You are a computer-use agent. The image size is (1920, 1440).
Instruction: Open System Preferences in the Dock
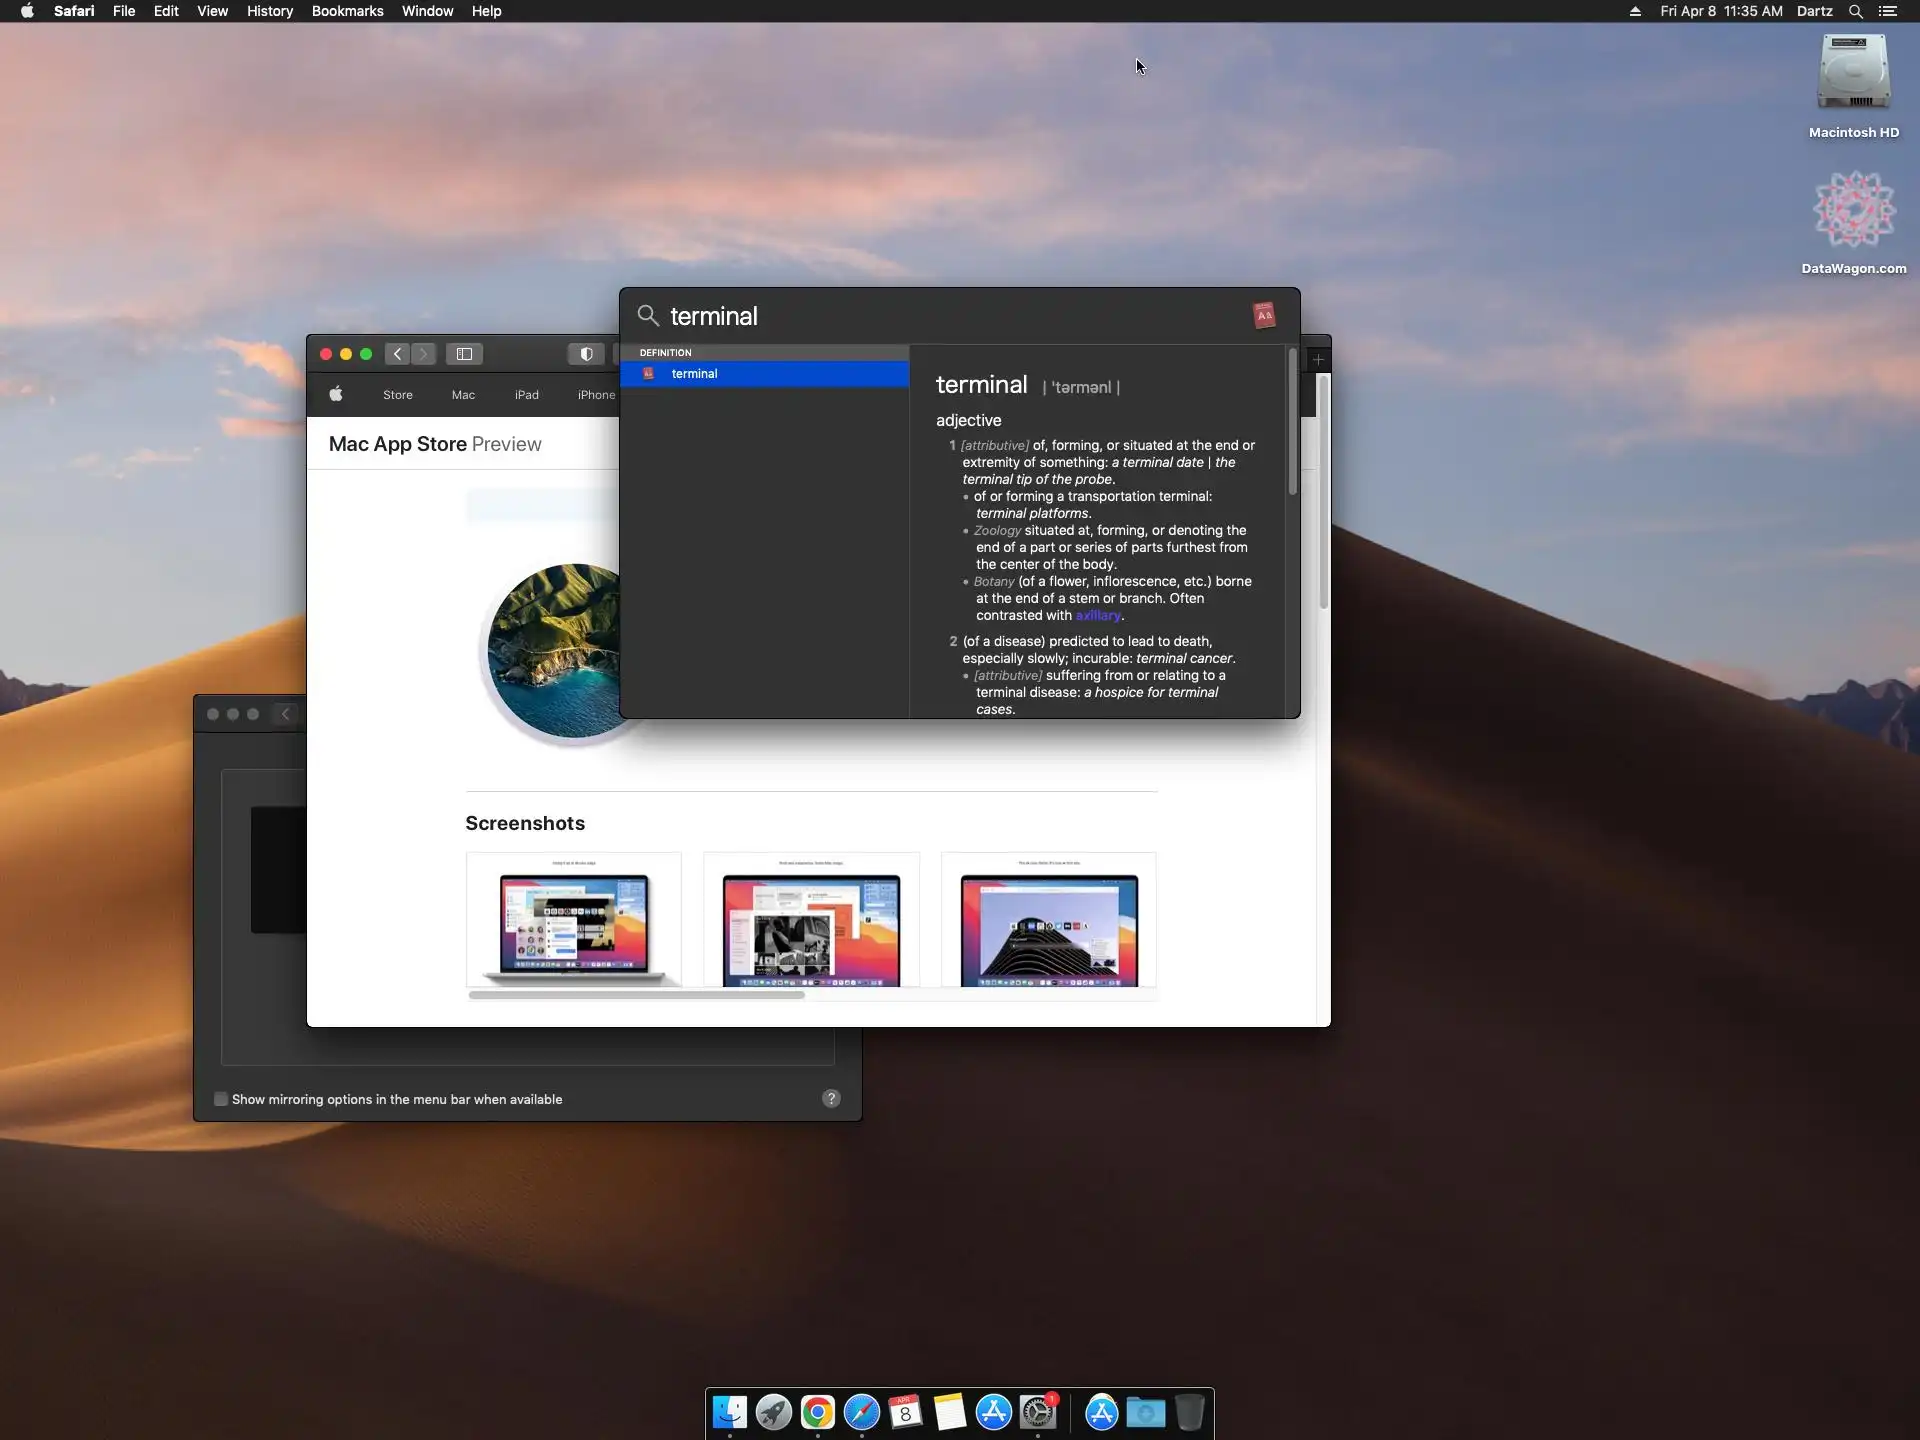click(1038, 1412)
